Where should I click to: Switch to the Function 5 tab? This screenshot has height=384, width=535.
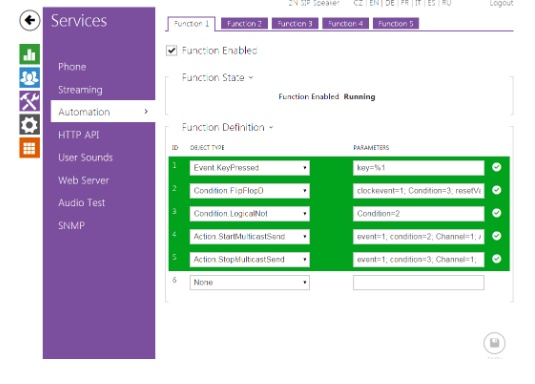click(x=396, y=24)
